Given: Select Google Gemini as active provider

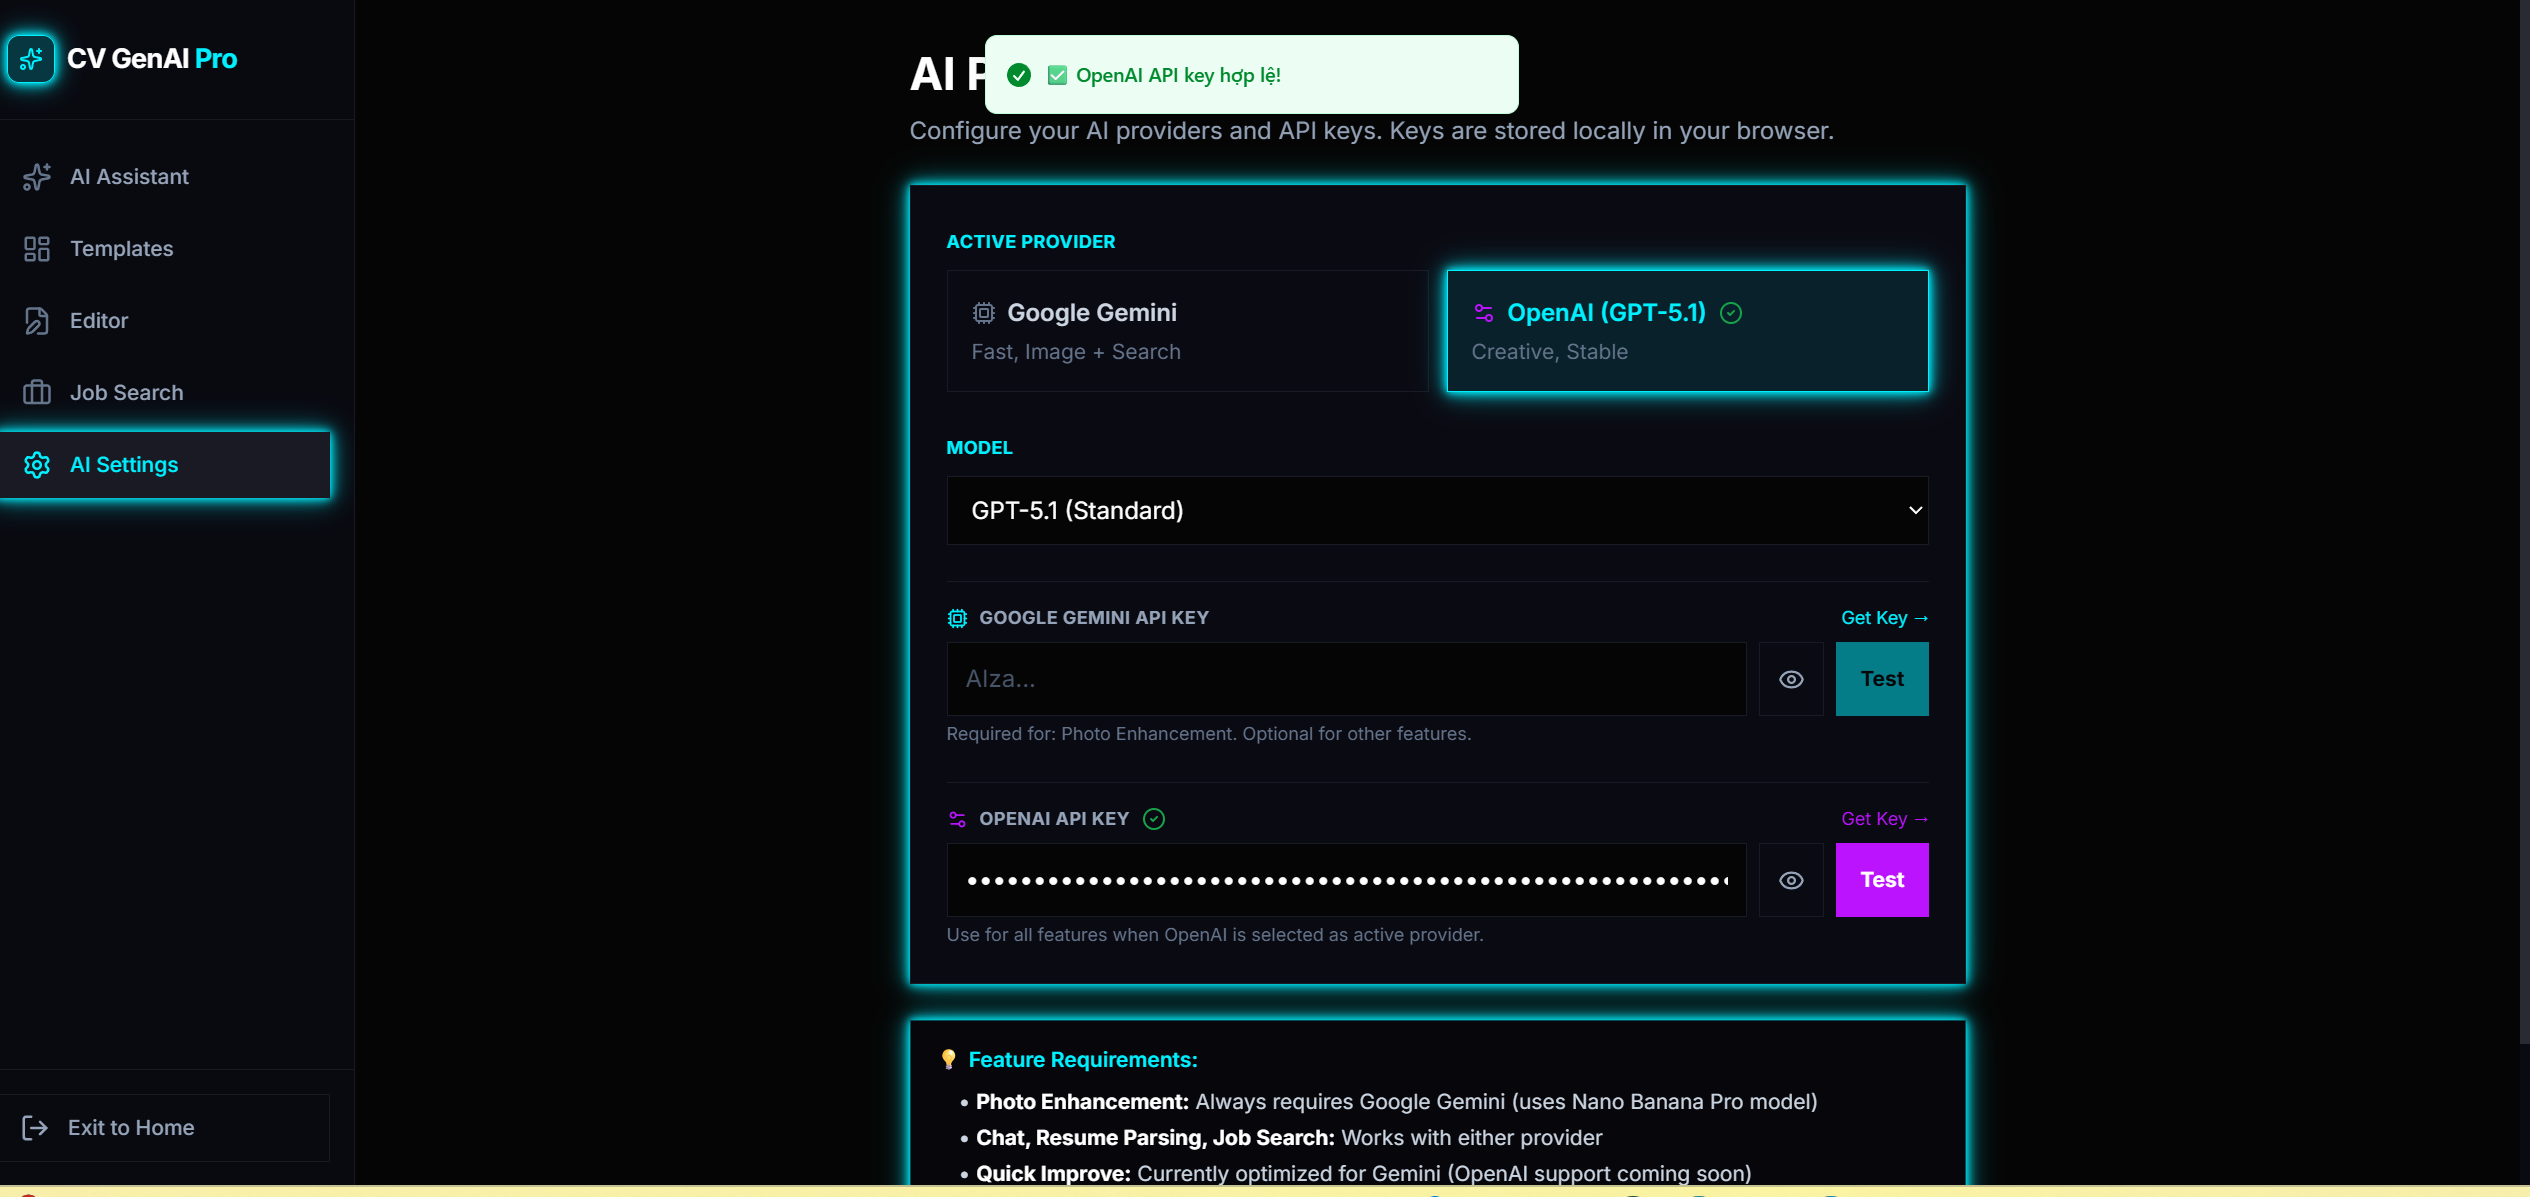Looking at the screenshot, I should pyautogui.click(x=1187, y=331).
